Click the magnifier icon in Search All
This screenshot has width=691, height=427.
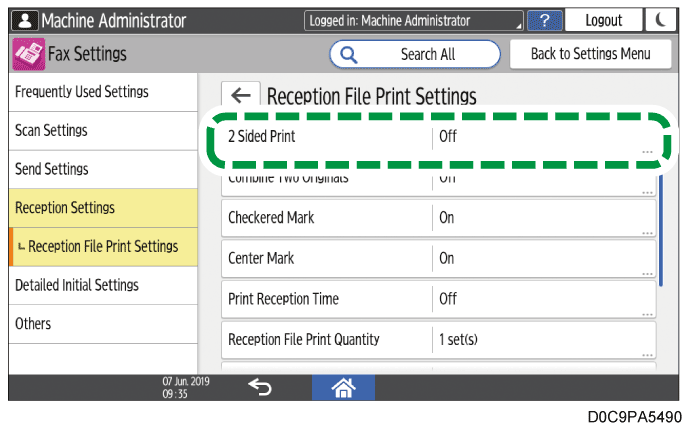click(351, 54)
